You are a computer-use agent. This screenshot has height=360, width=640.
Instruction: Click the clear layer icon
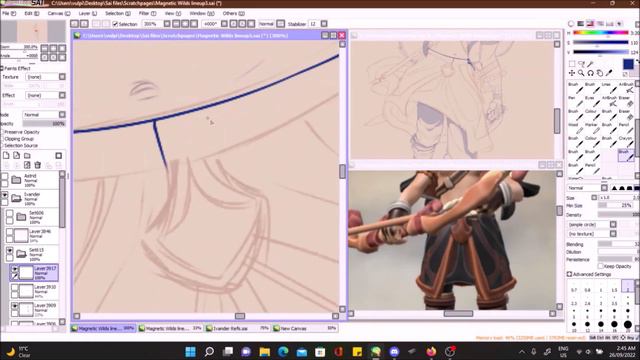click(x=27, y=165)
